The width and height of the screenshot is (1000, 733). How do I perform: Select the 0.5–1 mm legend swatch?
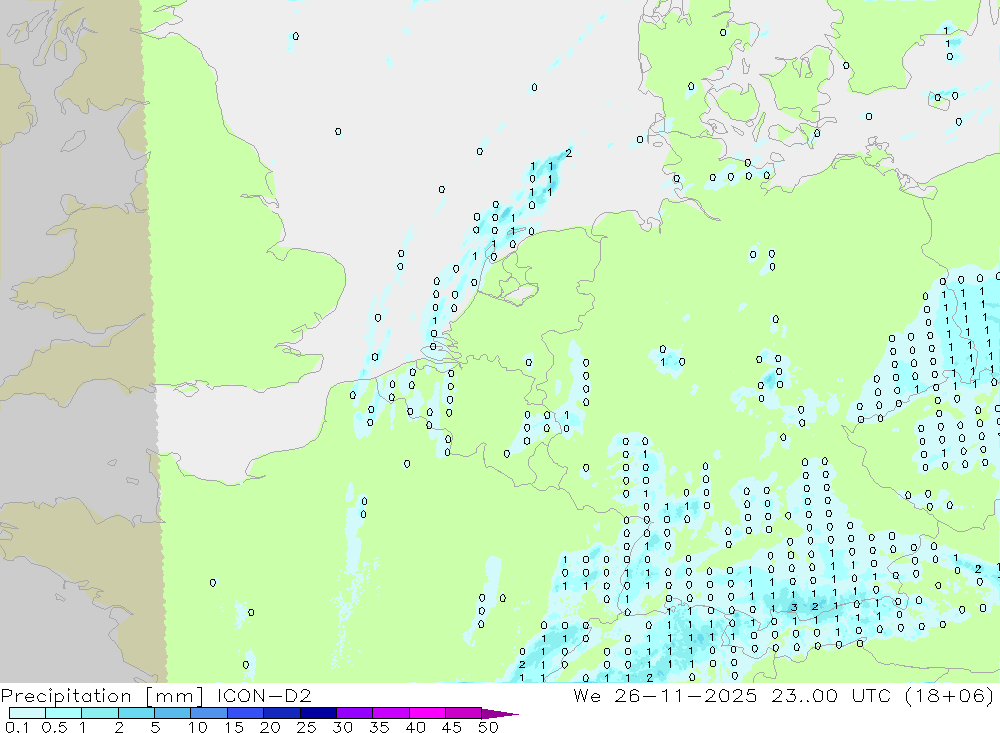(x=64, y=713)
